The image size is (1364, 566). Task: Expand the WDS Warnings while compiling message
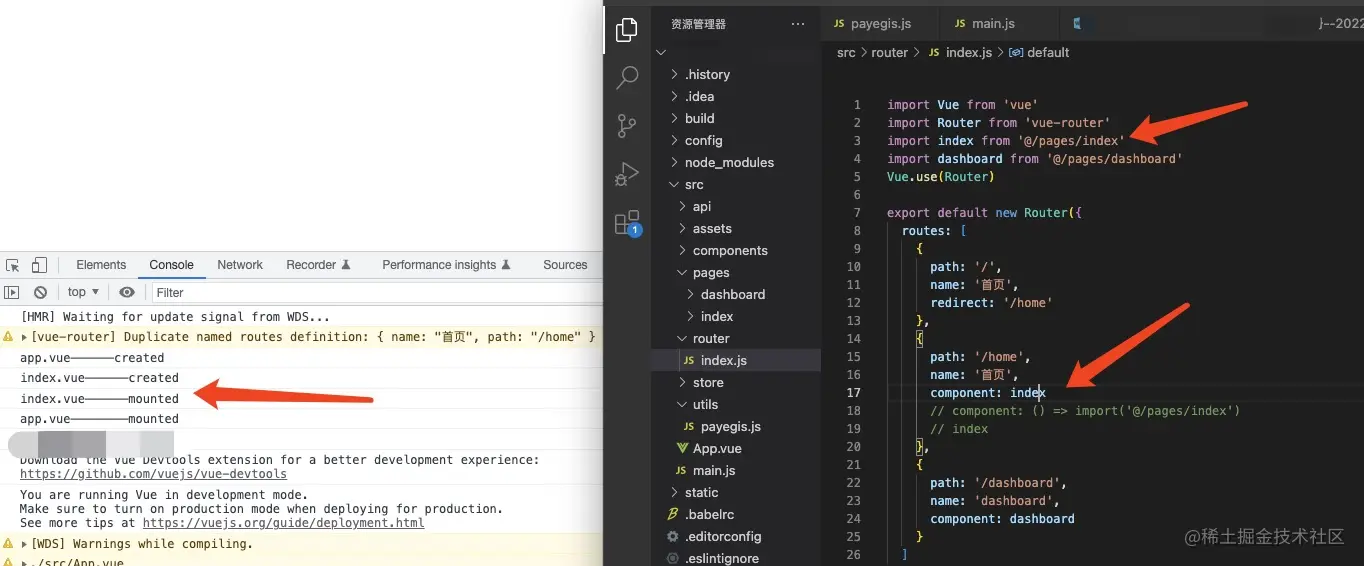tap(25, 544)
